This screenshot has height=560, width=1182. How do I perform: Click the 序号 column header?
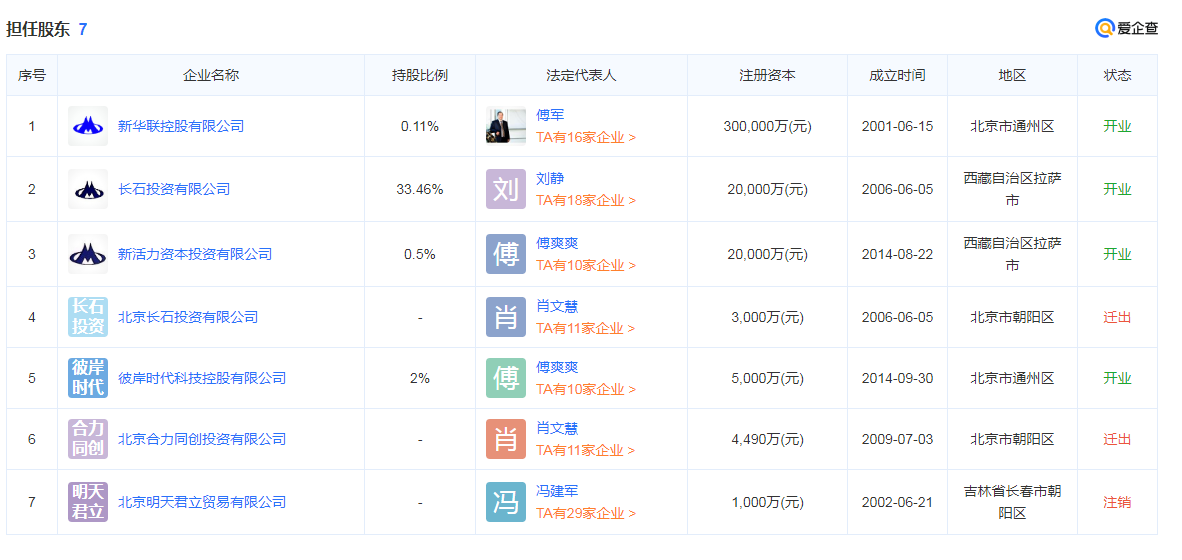tap(32, 75)
